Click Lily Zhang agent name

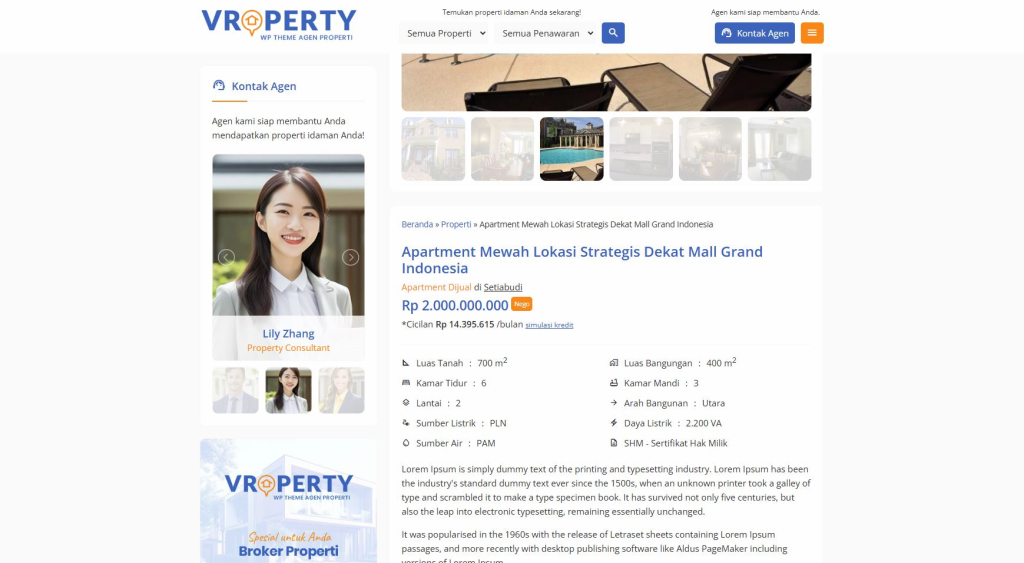click(288, 333)
